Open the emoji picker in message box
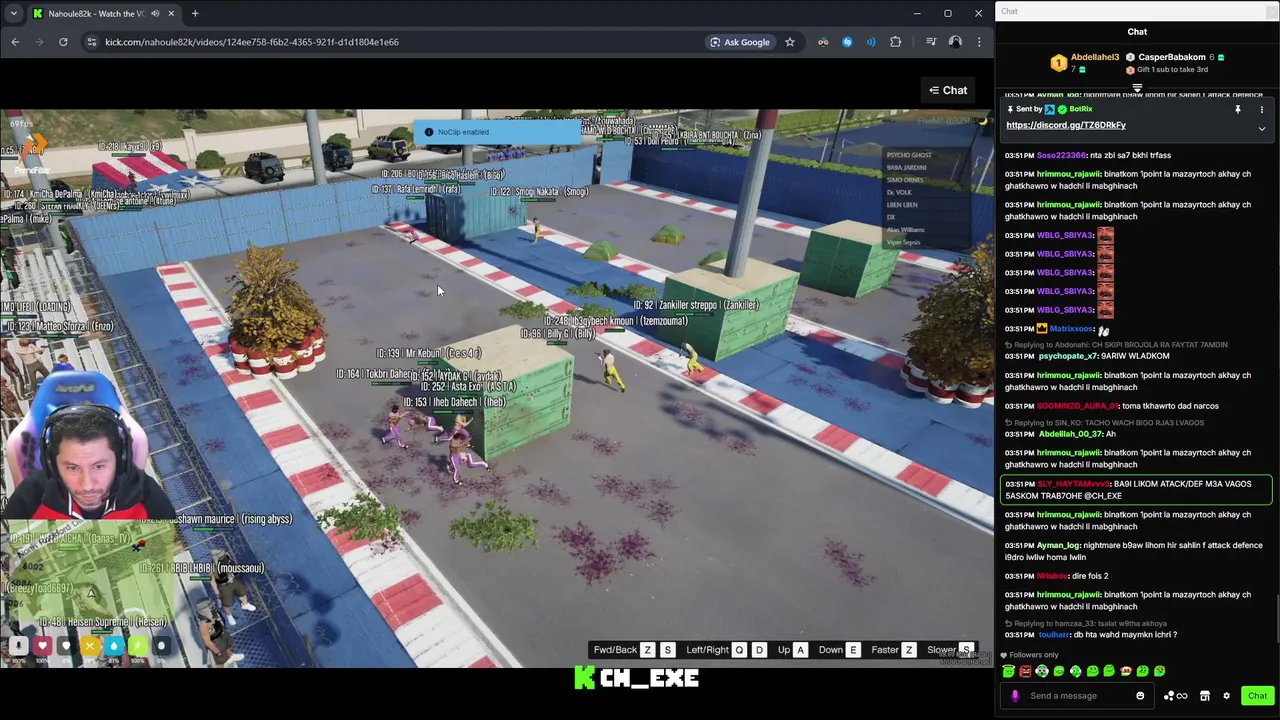This screenshot has height=720, width=1280. coord(1140,696)
